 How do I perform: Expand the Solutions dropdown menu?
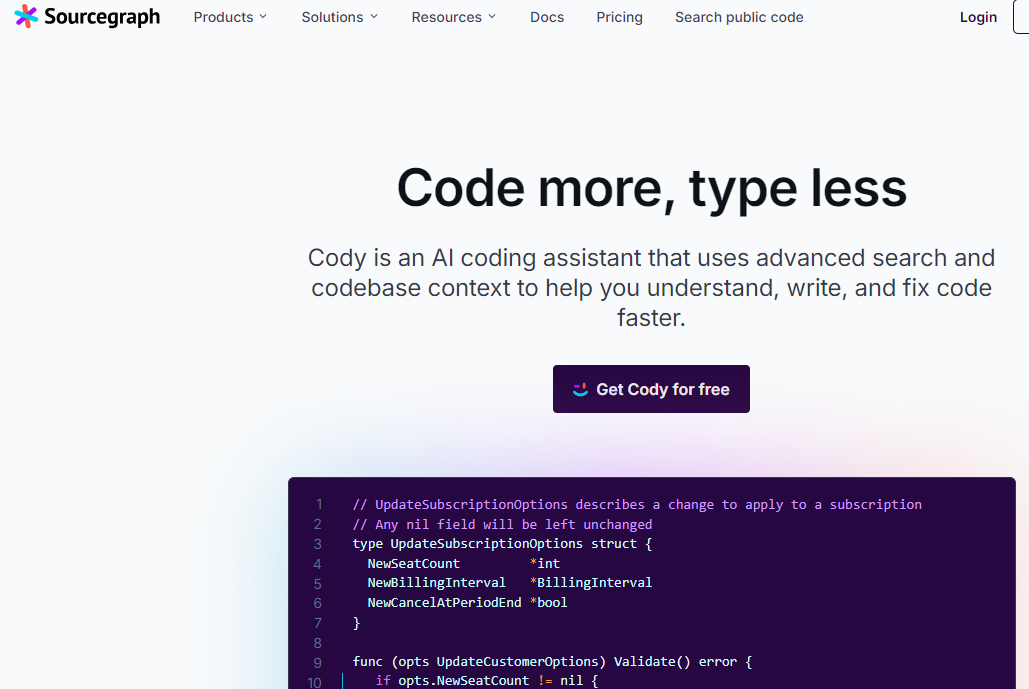[339, 17]
